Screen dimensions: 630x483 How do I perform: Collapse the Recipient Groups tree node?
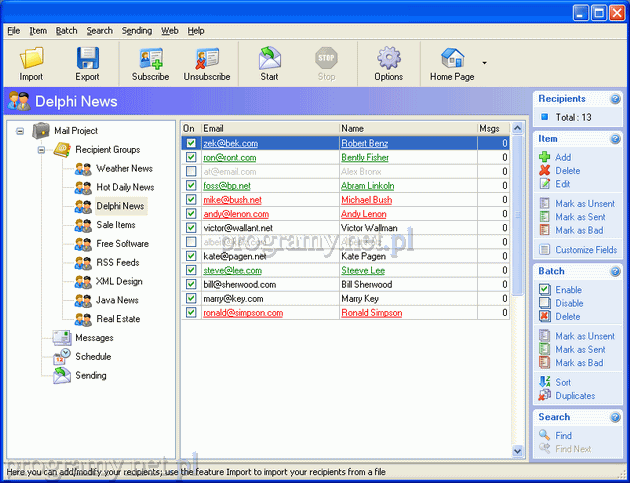pos(42,150)
